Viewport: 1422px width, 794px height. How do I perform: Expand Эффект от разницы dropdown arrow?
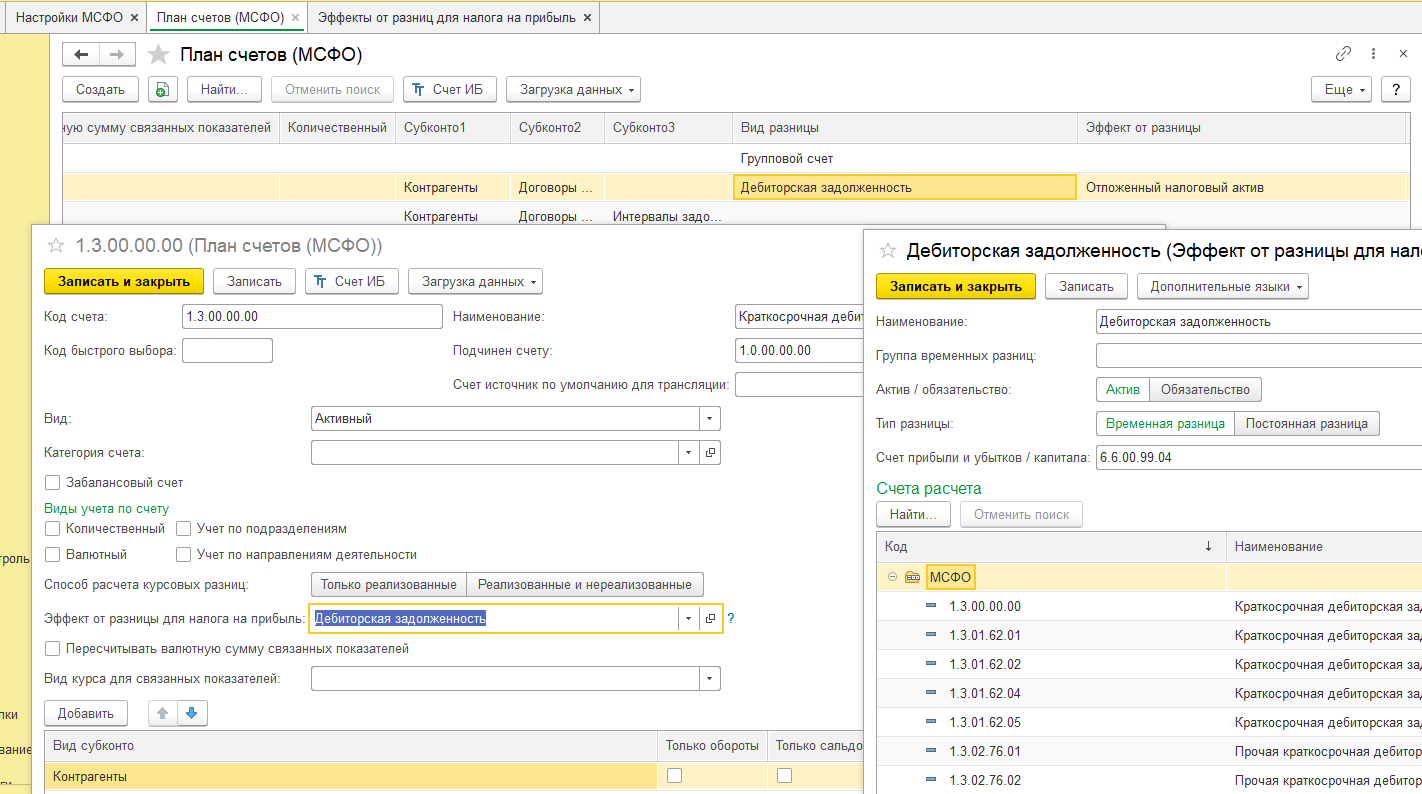tap(688, 619)
